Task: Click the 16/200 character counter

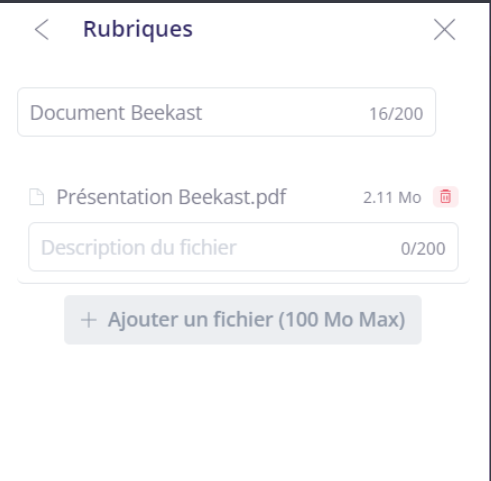Action: [396, 114]
